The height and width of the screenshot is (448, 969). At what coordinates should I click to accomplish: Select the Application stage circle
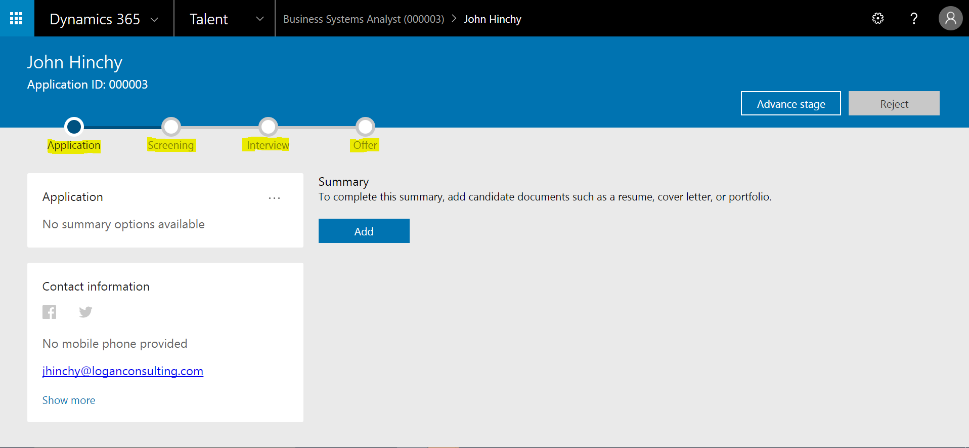click(x=73, y=126)
